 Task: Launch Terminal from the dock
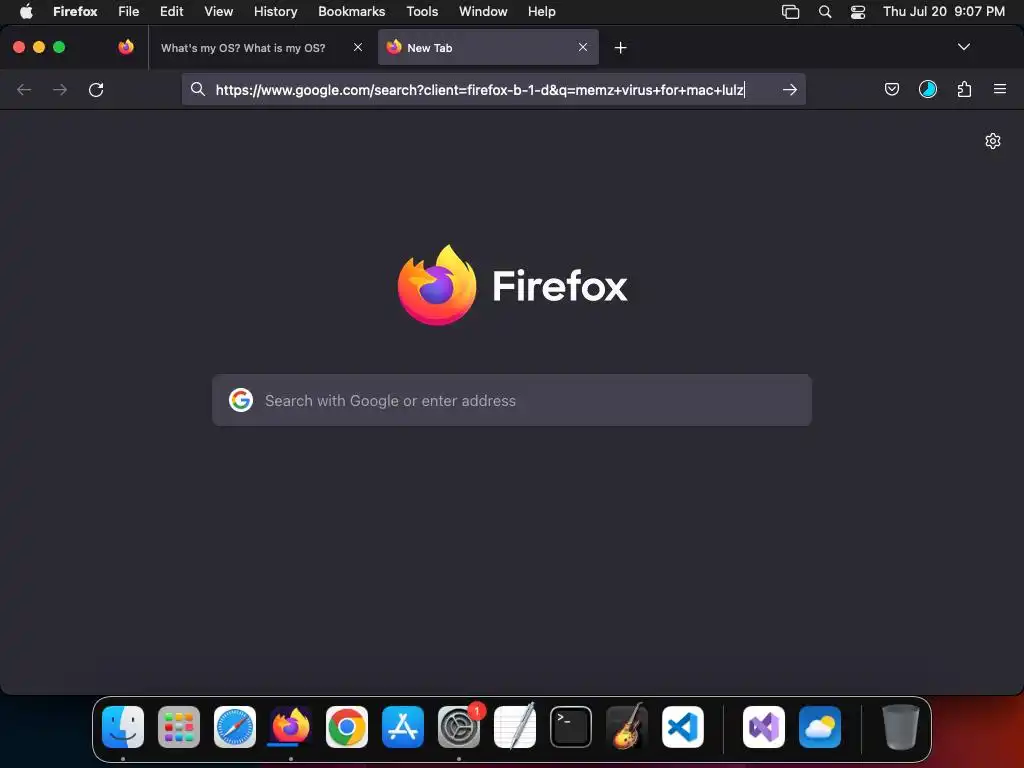571,727
